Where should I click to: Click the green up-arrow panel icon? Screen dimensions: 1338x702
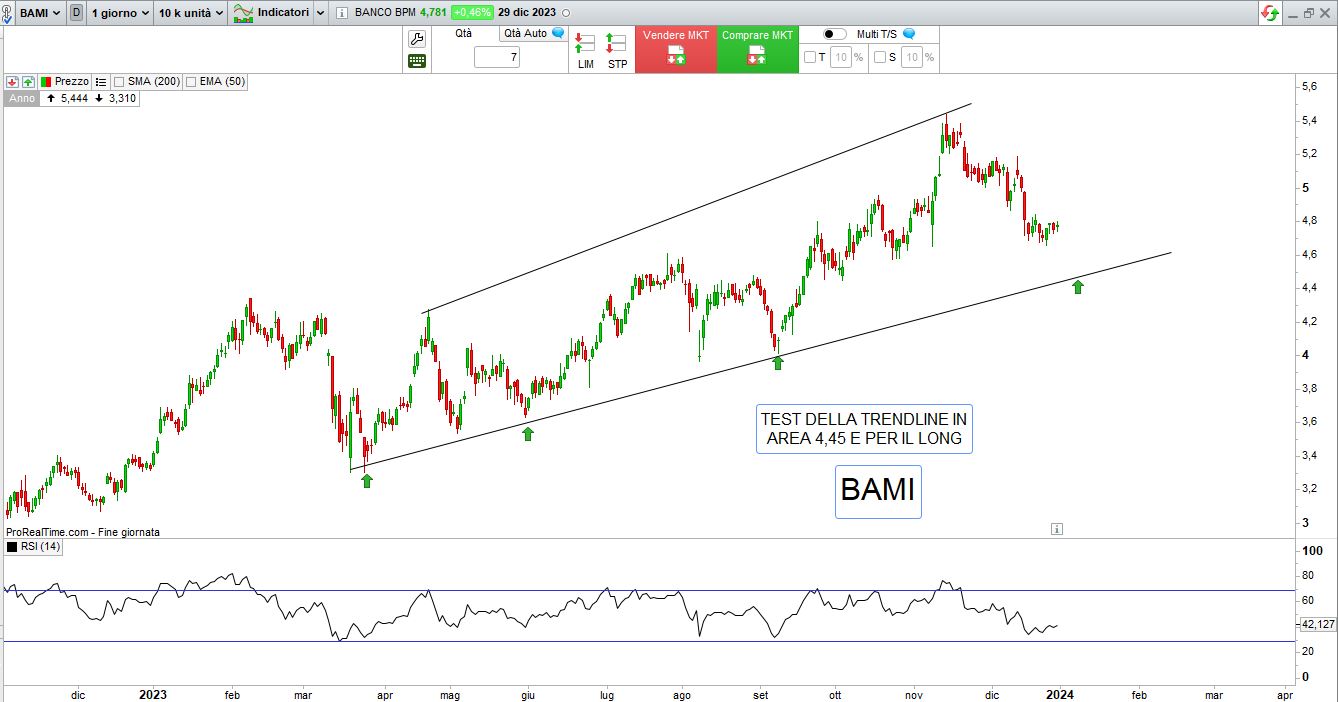point(28,81)
